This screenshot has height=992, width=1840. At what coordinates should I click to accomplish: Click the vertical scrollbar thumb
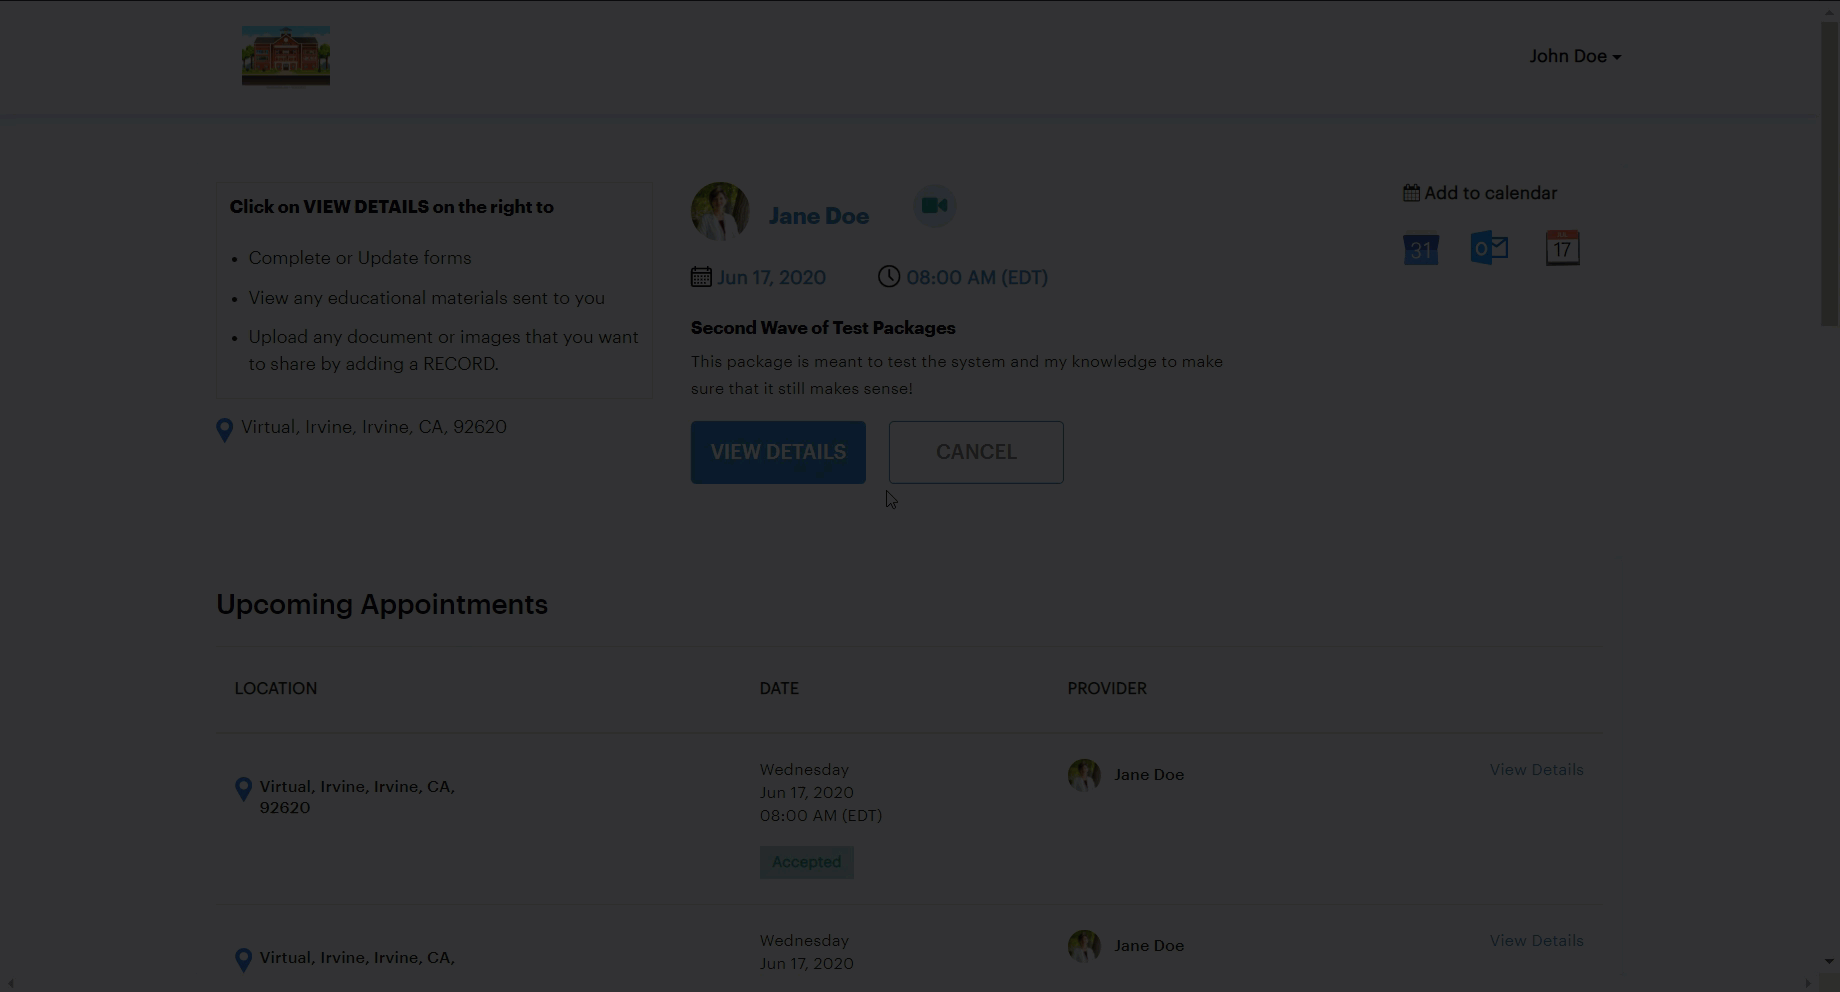point(1830,172)
